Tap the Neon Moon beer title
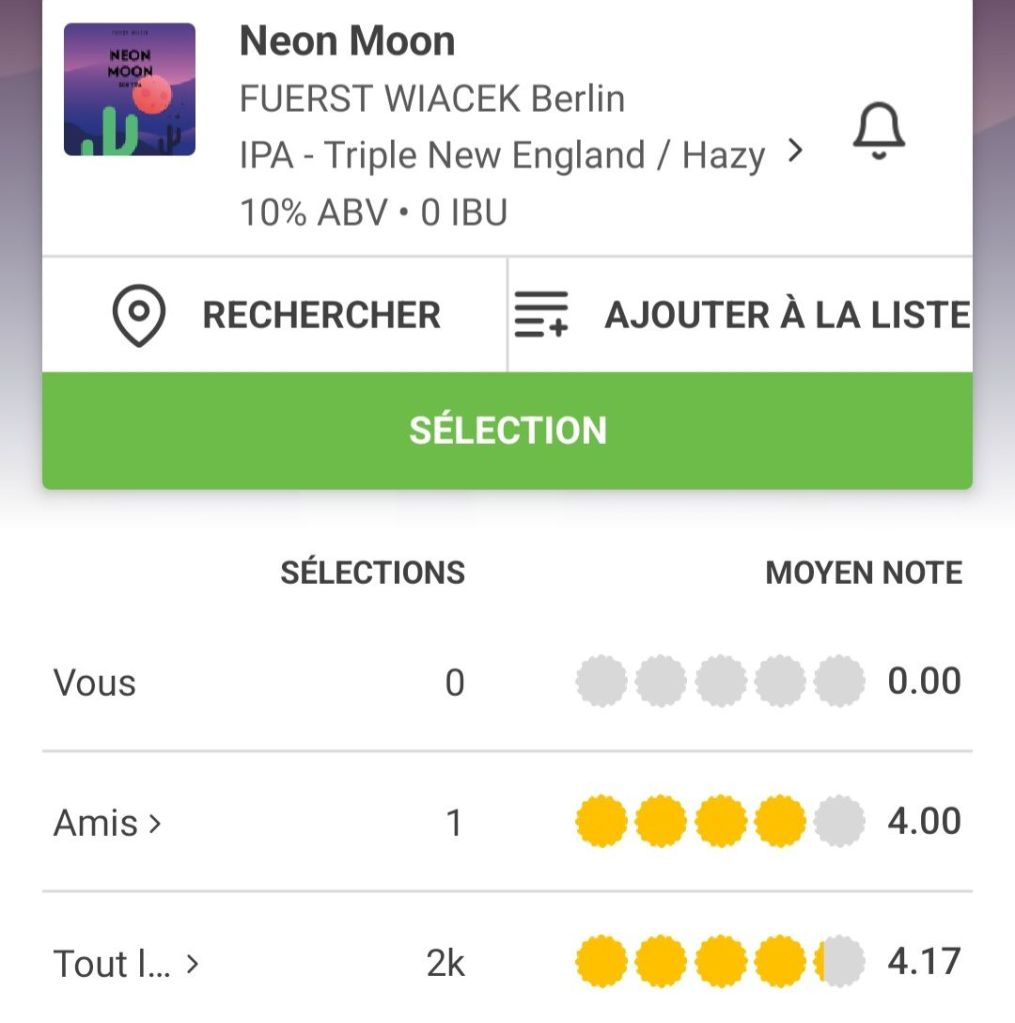The width and height of the screenshot is (1015, 1023). (347, 41)
